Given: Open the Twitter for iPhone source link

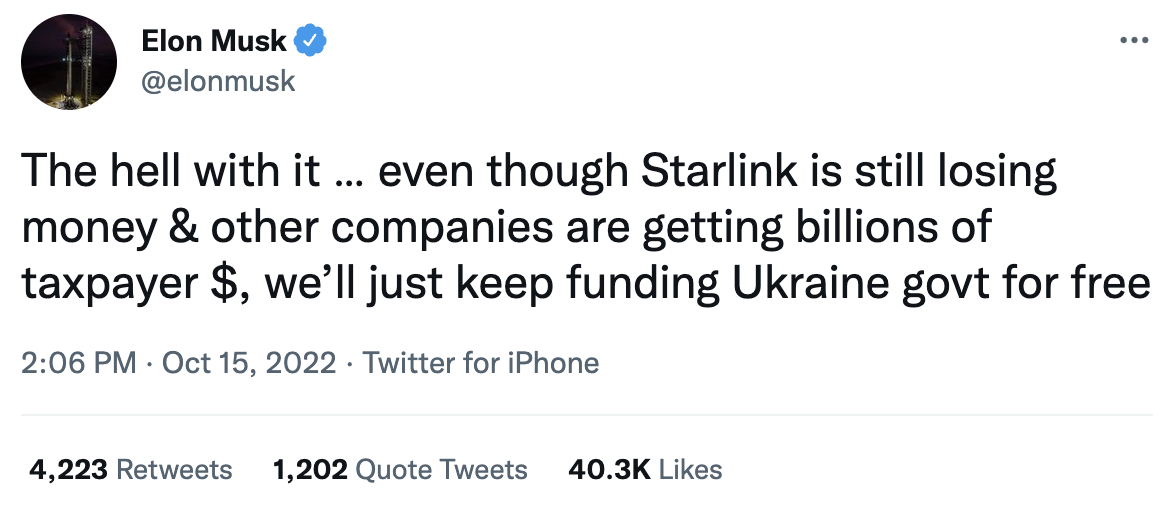Looking at the screenshot, I should [x=481, y=362].
